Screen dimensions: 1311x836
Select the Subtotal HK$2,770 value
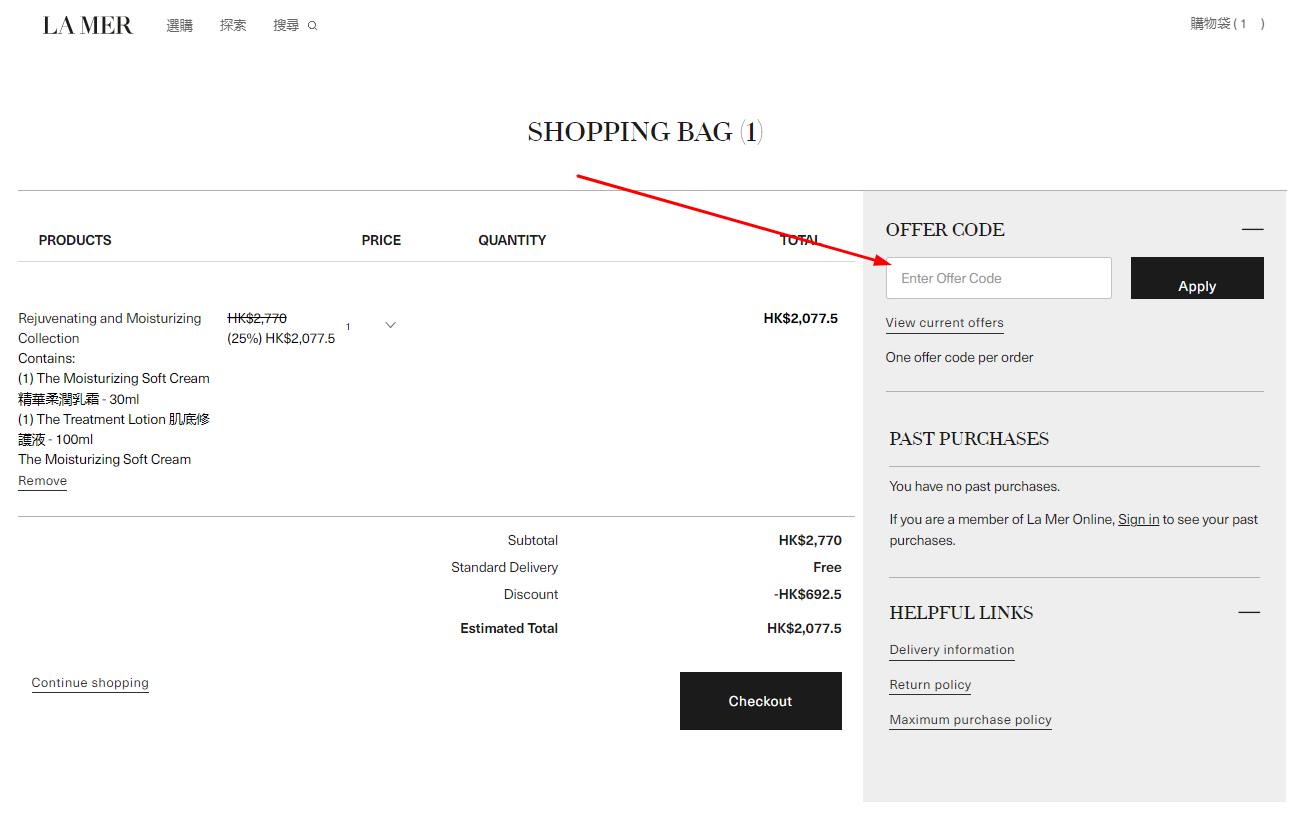810,540
